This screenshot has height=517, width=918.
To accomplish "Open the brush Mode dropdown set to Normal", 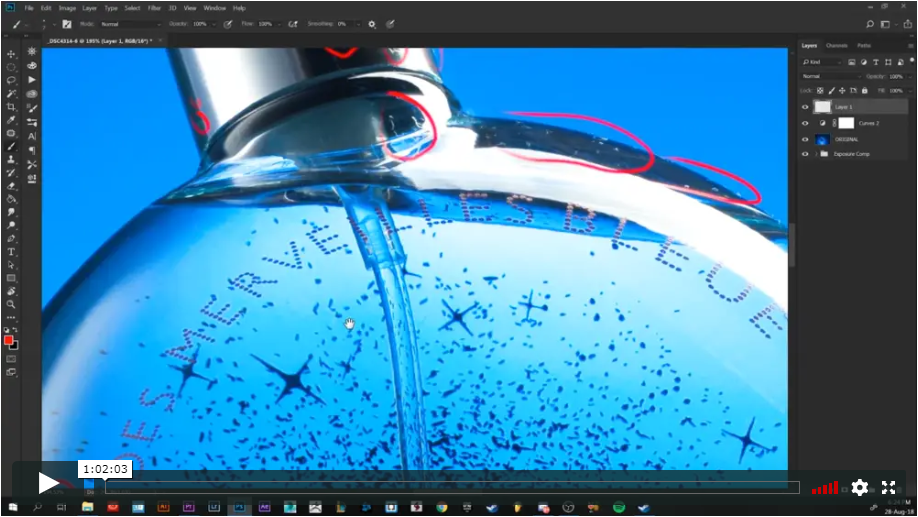I will tap(131, 24).
